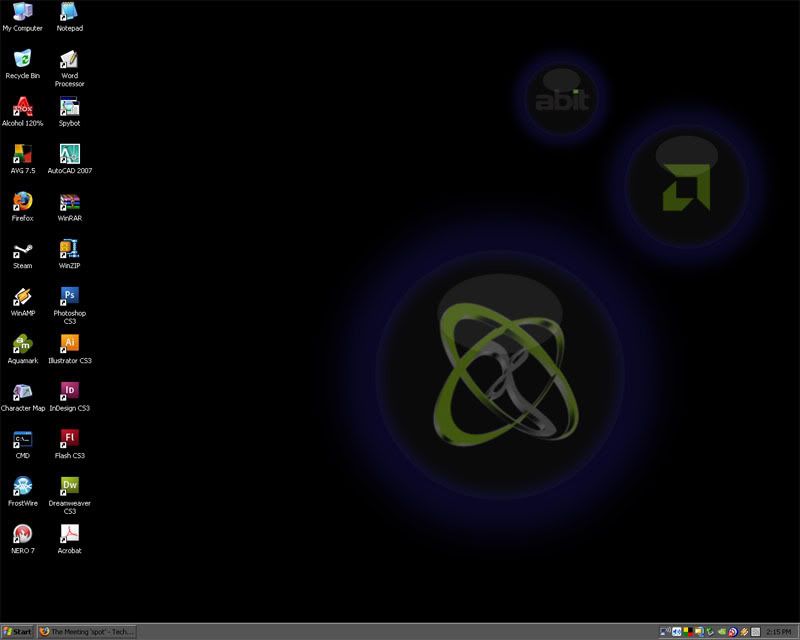
Task: Select the Flash CS3 icon
Action: (69, 444)
